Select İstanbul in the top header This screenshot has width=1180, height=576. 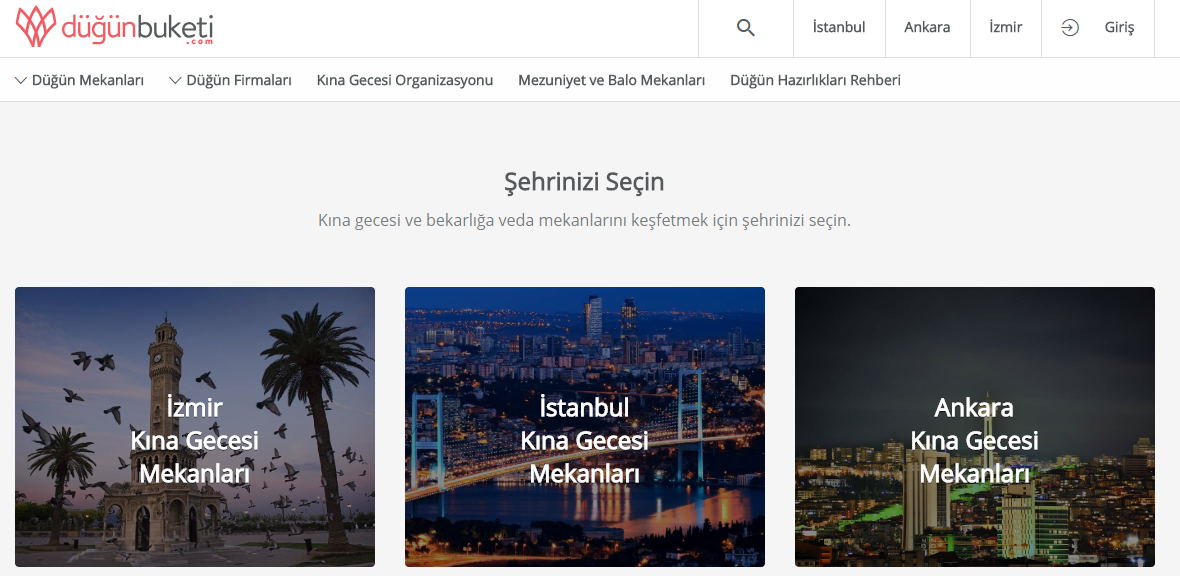[839, 28]
